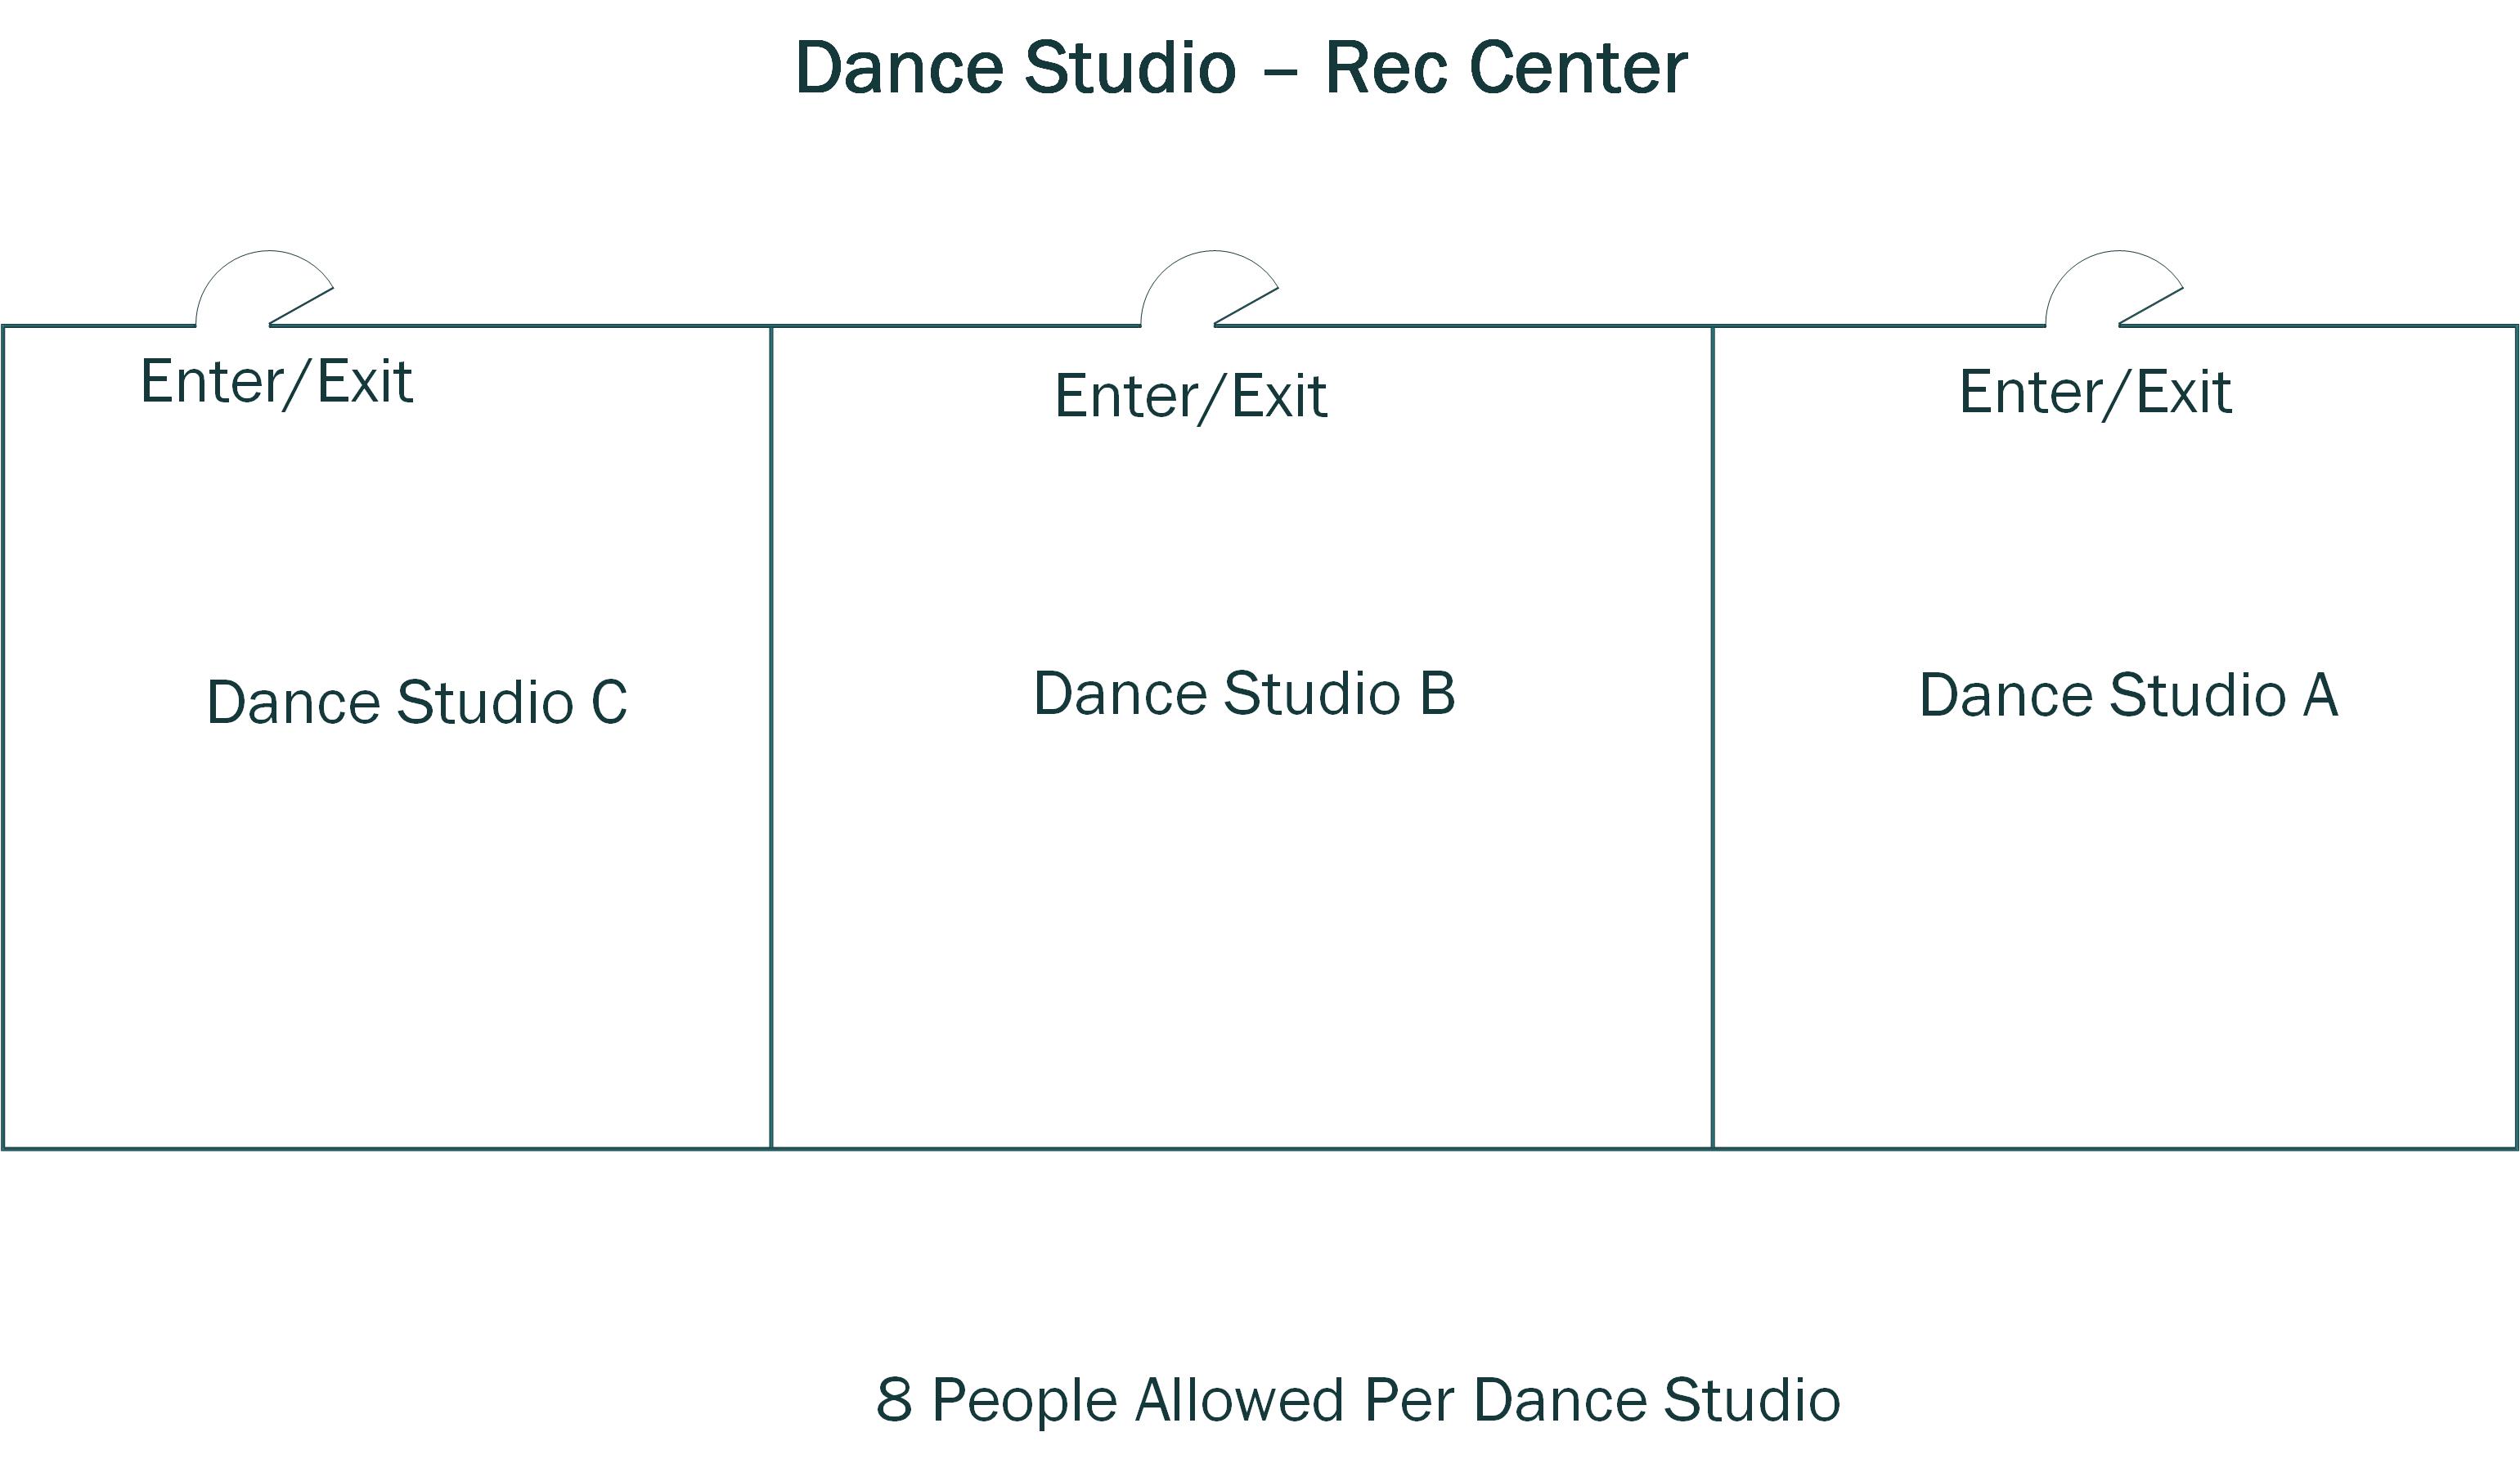The width and height of the screenshot is (2520, 1468).
Task: Select the Enter/Exit label in Studio C
Action: (276, 382)
